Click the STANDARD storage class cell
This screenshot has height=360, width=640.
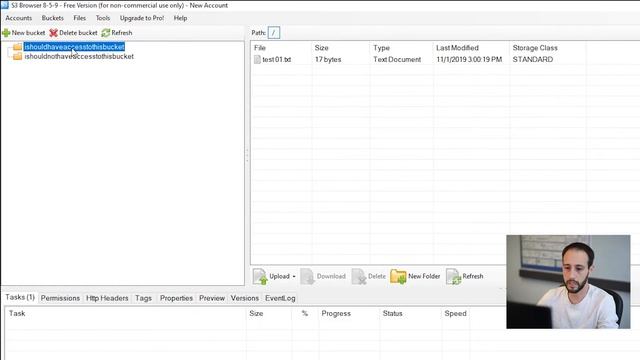533,60
